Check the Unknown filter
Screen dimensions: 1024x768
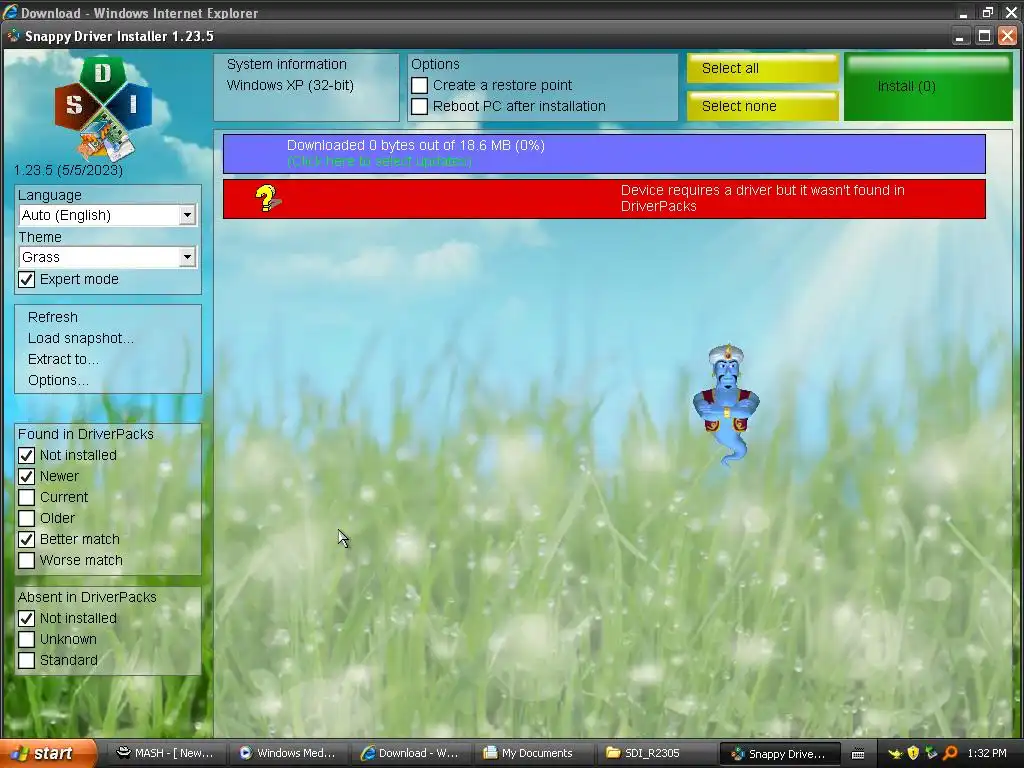tap(26, 639)
